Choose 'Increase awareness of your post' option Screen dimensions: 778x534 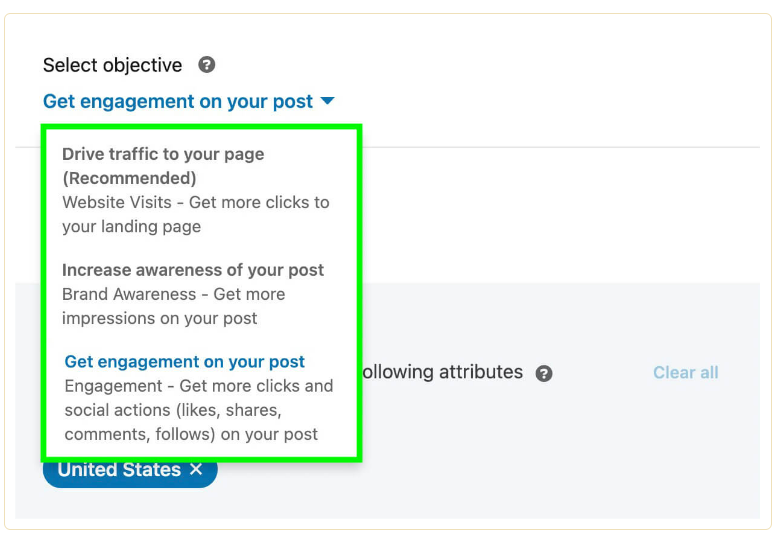pos(193,270)
